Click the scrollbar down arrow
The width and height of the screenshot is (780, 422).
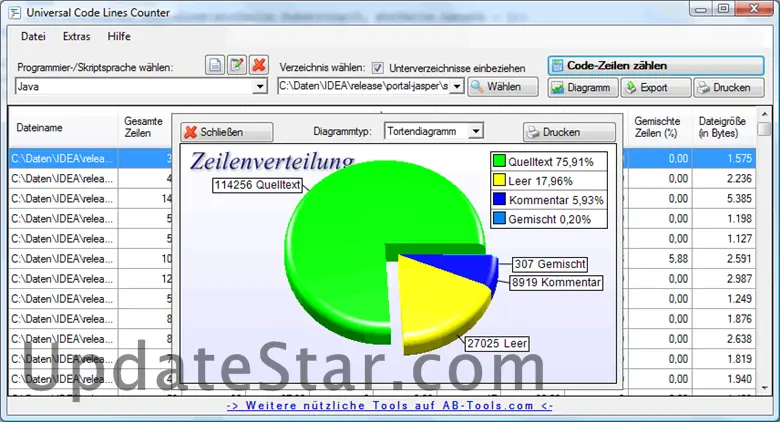[764, 388]
